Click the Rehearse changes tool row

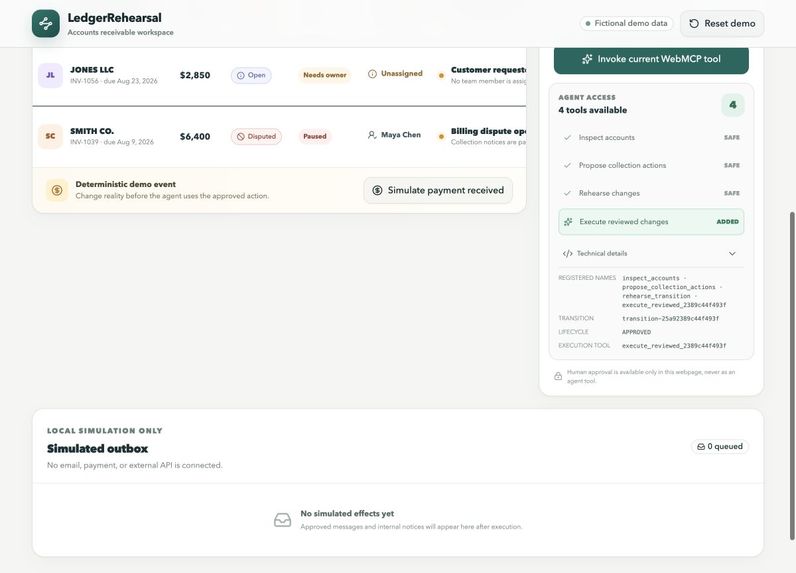651,193
